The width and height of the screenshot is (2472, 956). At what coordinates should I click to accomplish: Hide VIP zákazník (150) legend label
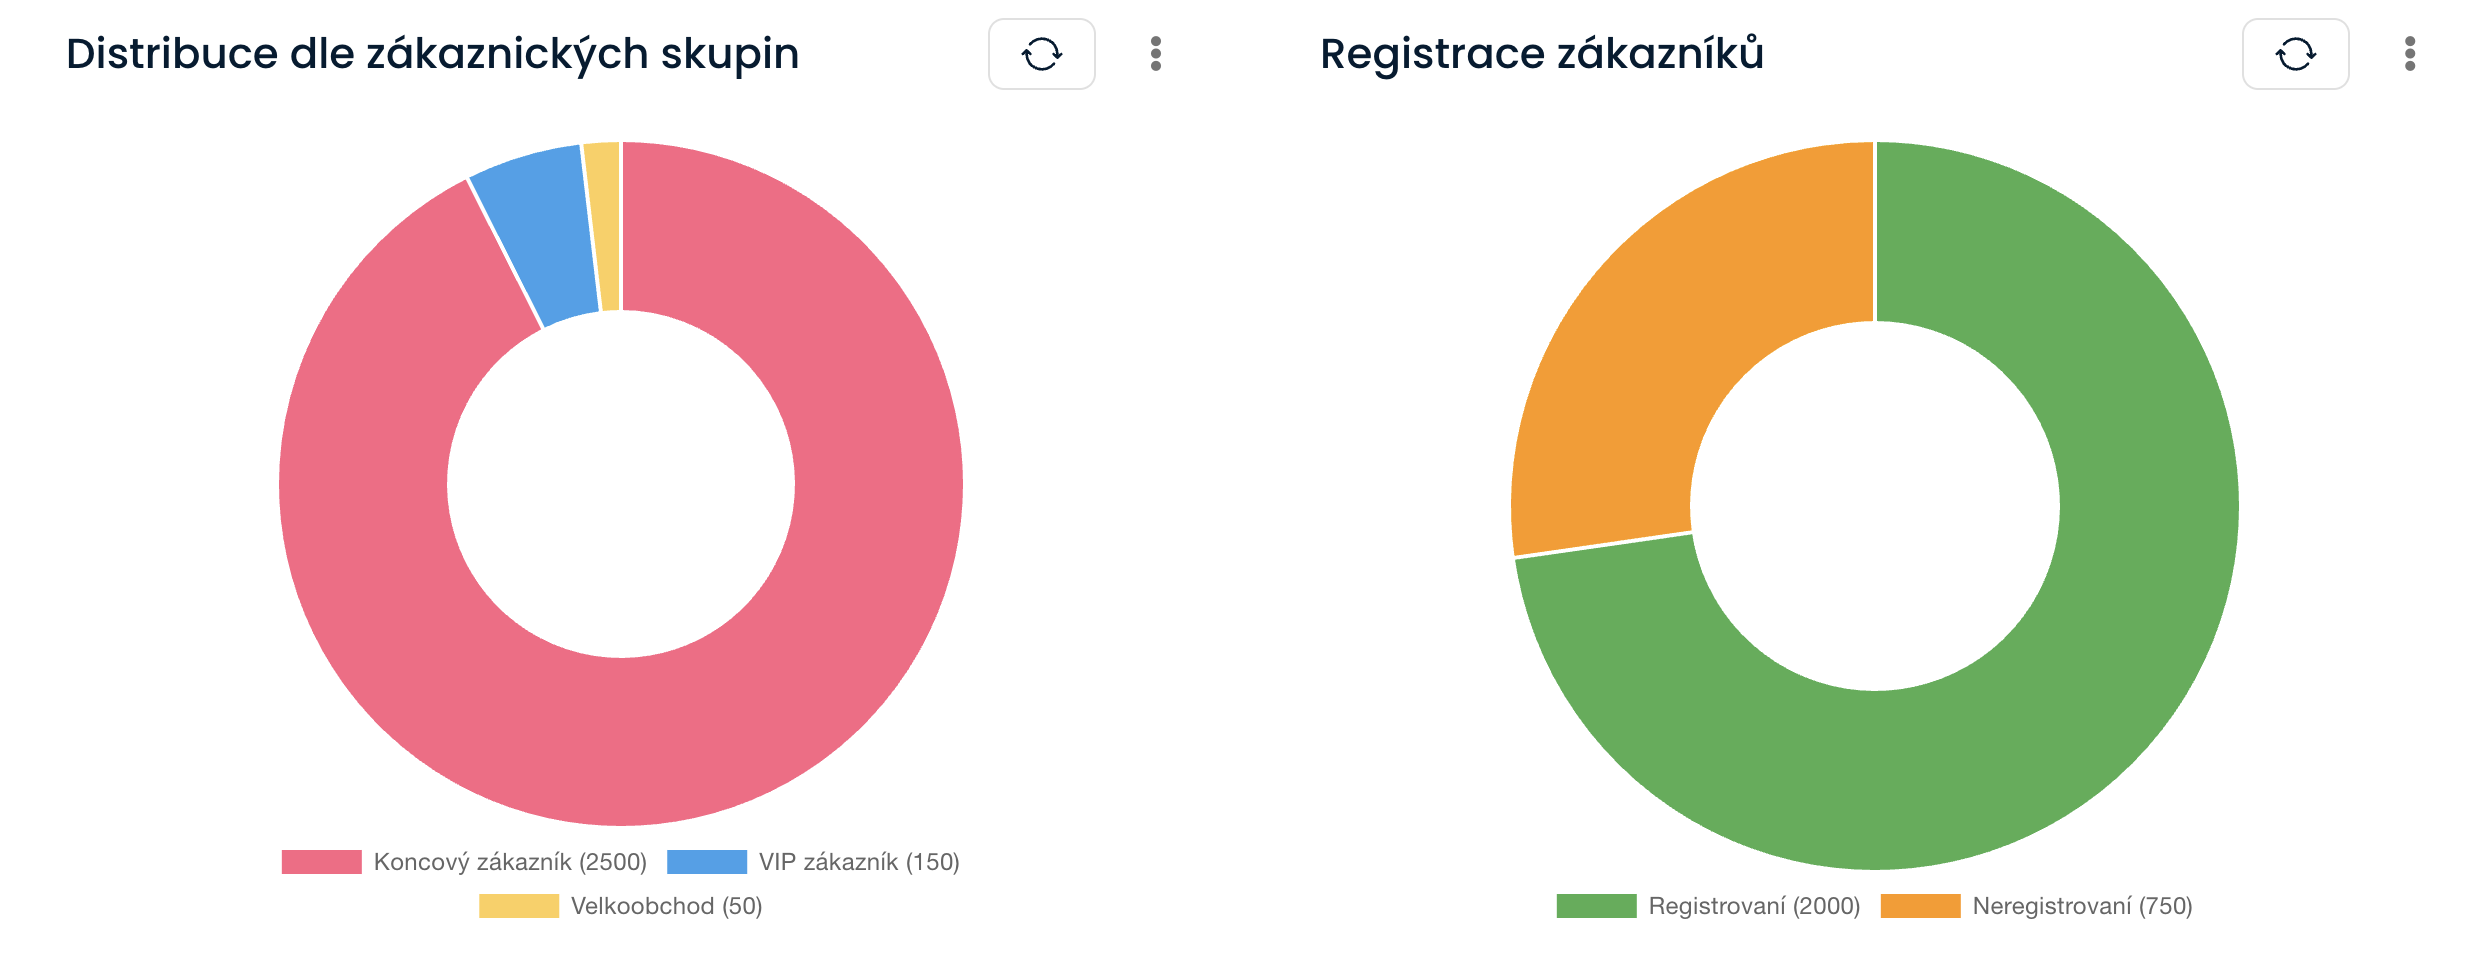coord(859,862)
